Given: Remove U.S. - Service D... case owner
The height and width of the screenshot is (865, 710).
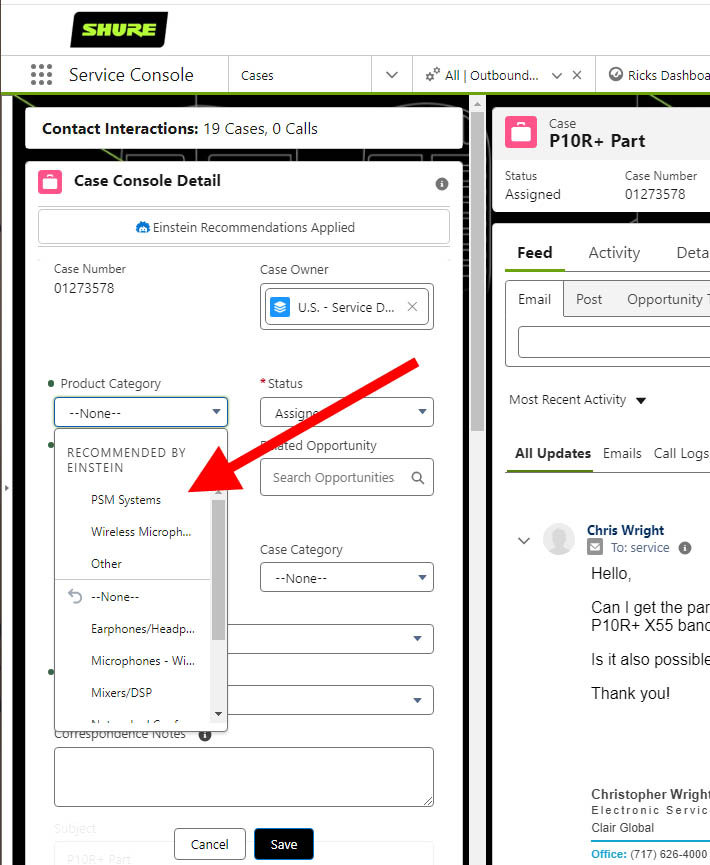Looking at the screenshot, I should tap(412, 307).
